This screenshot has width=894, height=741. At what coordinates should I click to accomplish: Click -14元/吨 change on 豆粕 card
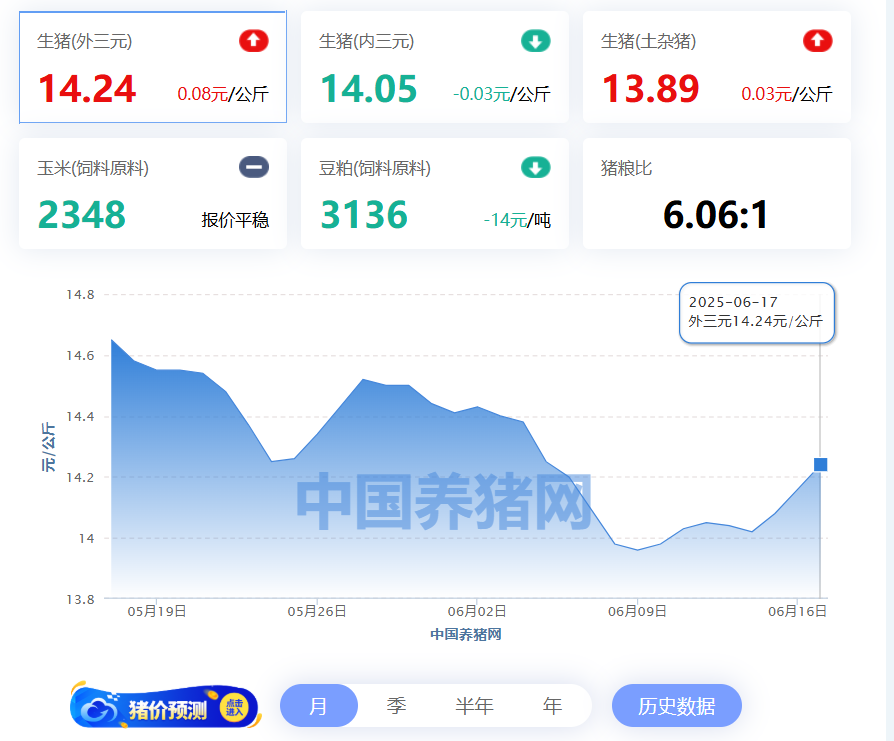[517, 220]
